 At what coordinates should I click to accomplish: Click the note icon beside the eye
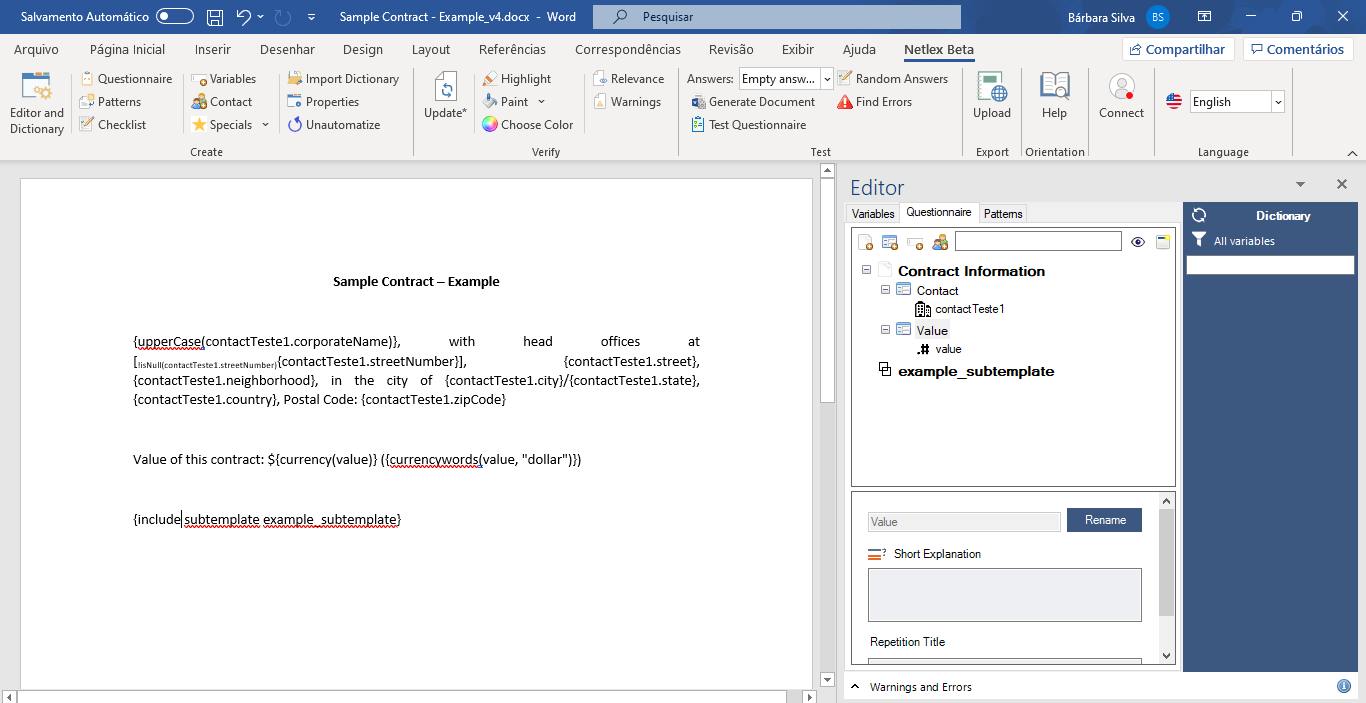[1163, 242]
